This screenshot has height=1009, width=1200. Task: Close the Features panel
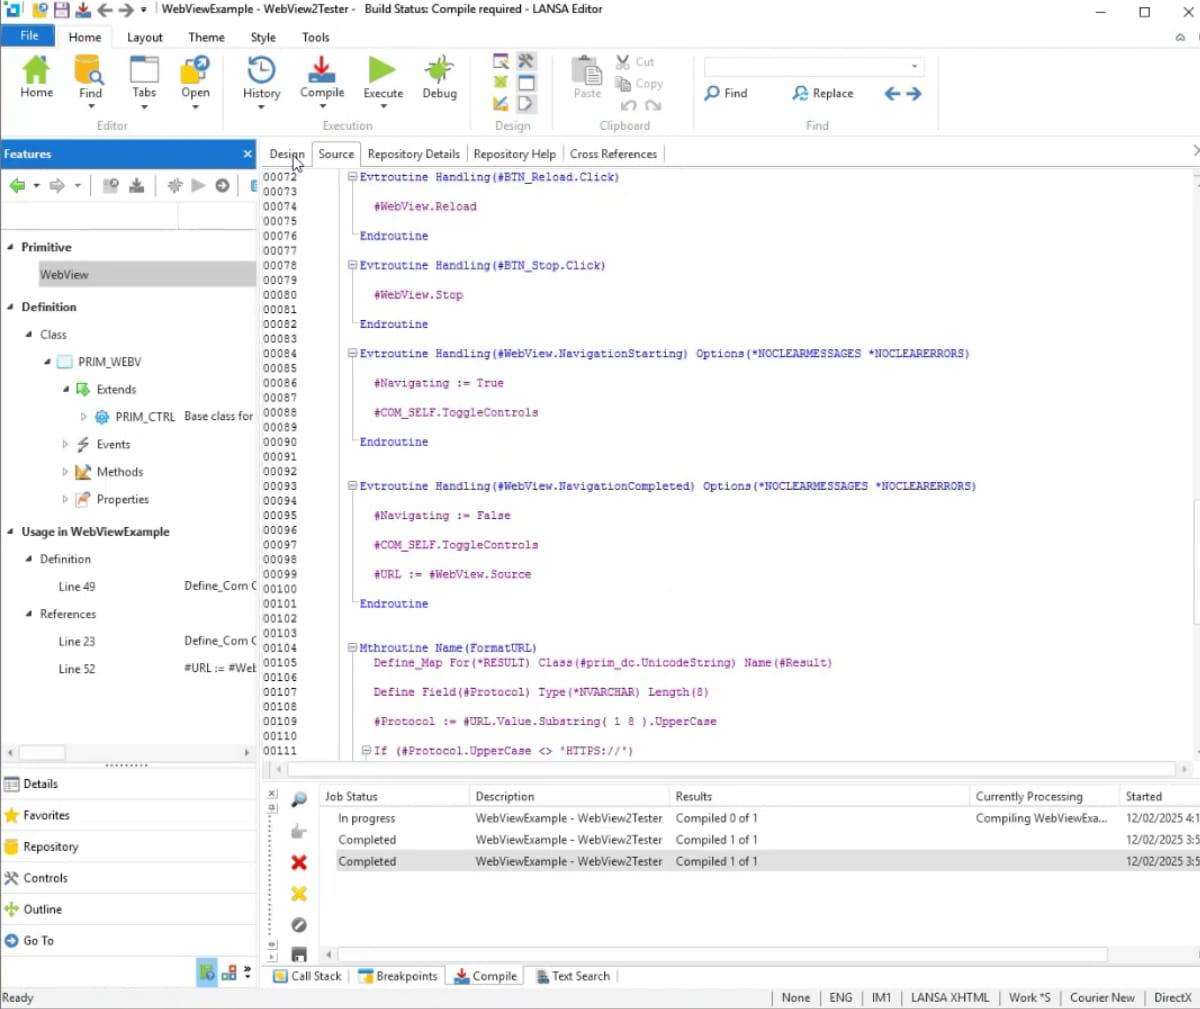(247, 154)
